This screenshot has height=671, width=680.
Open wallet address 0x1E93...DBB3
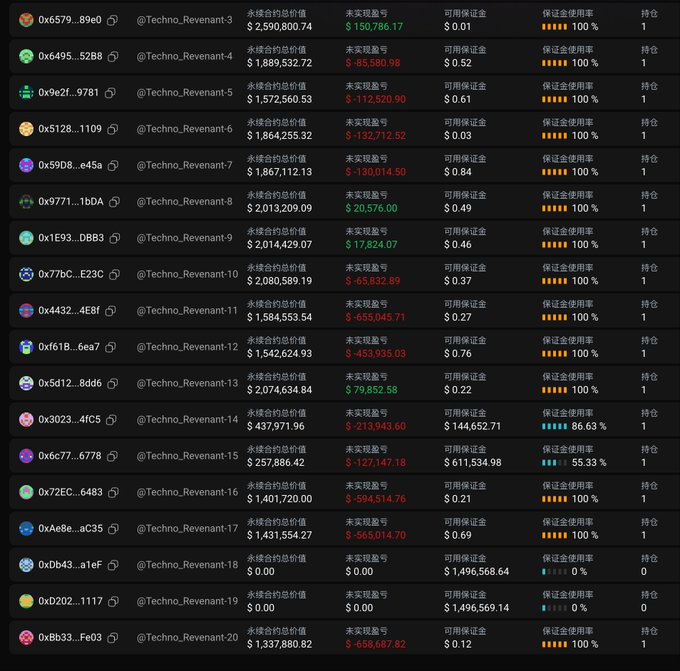71,238
